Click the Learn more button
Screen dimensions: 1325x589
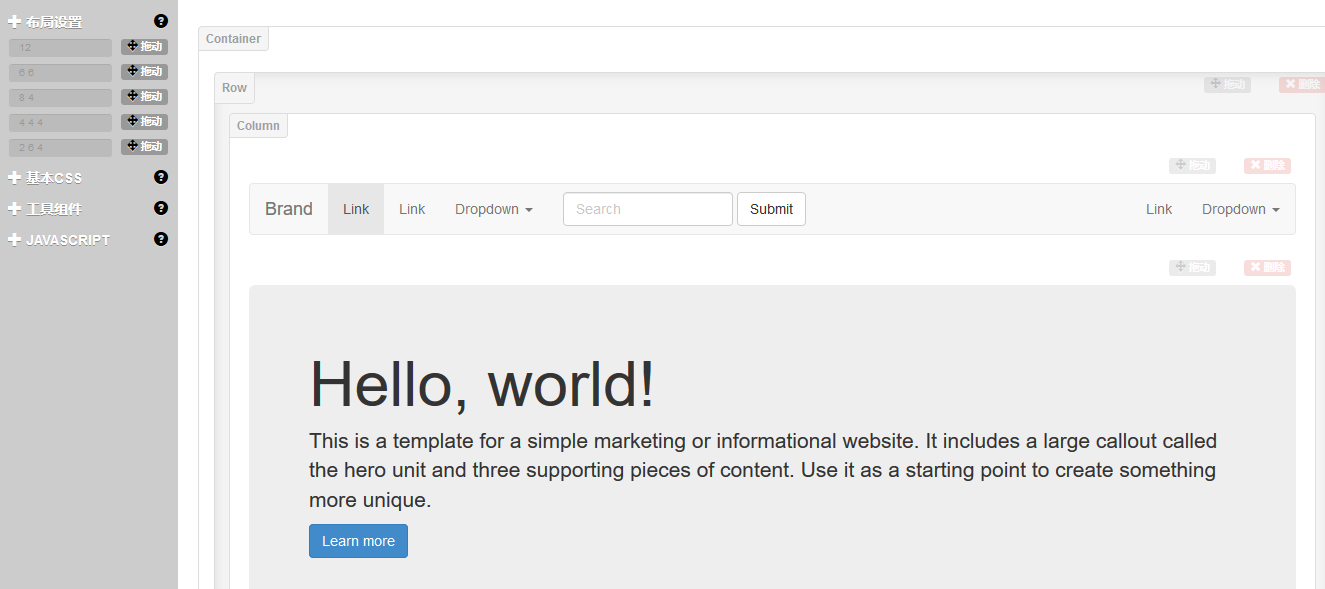click(358, 541)
